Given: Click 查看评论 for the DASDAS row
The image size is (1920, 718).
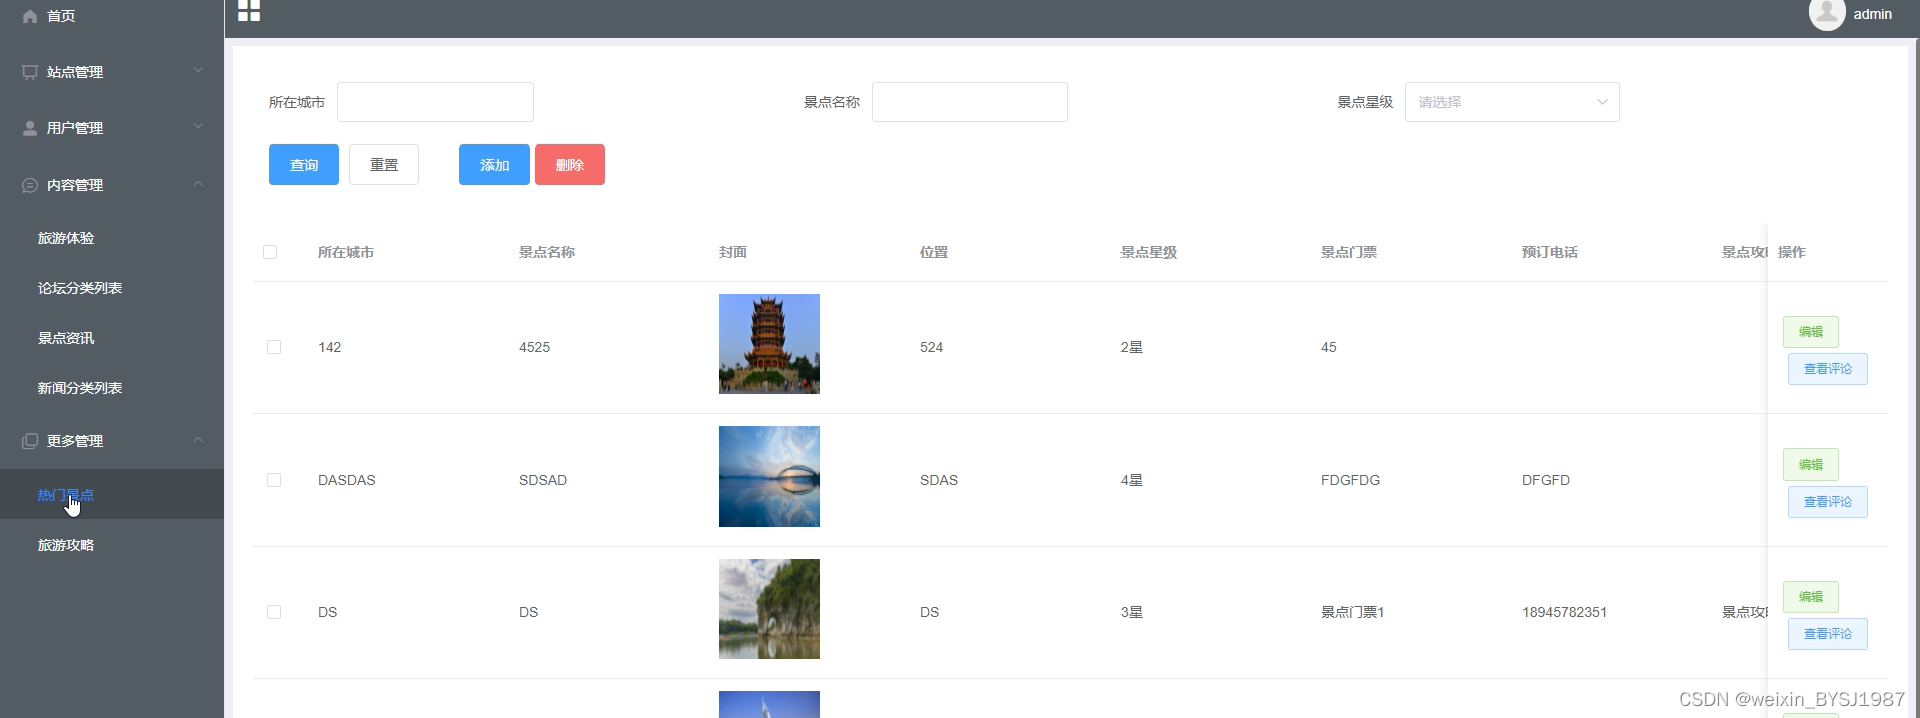Looking at the screenshot, I should pos(1828,502).
